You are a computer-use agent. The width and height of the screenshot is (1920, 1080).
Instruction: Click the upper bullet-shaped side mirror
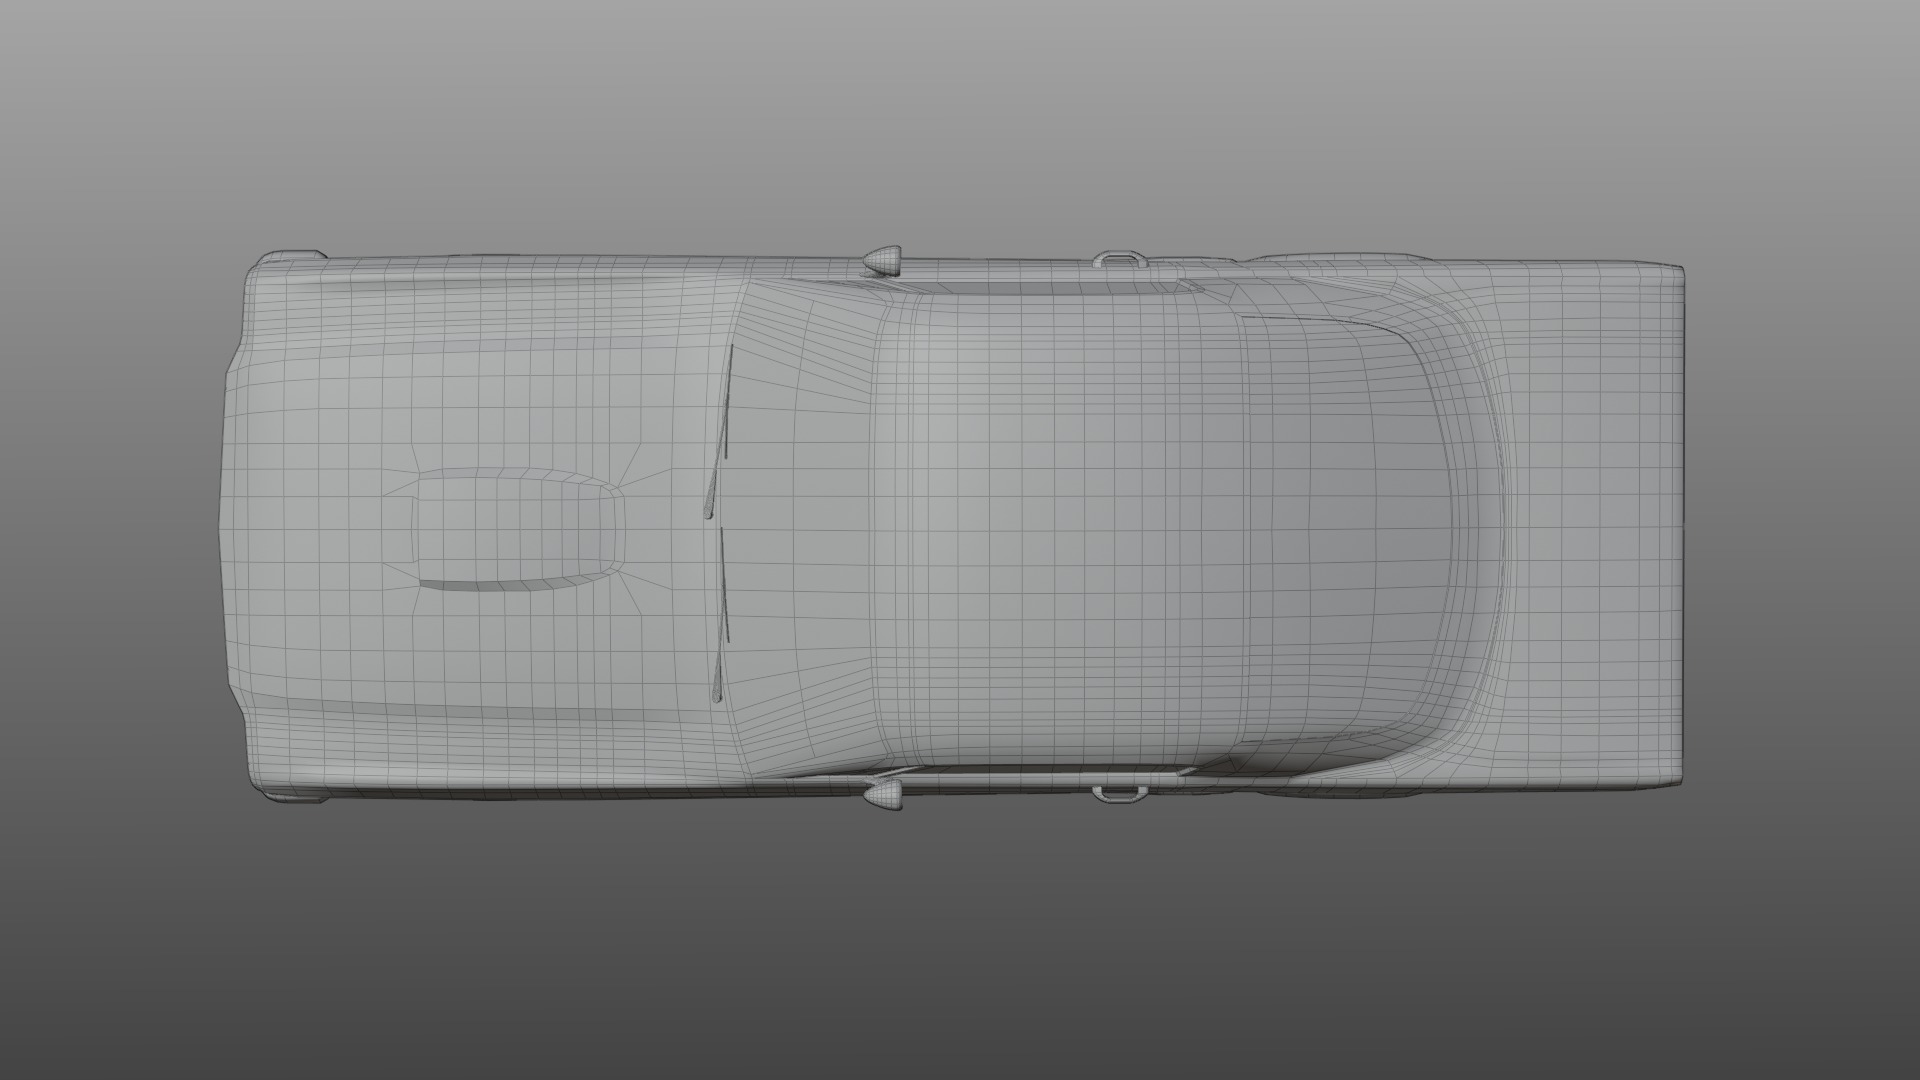pyautogui.click(x=883, y=259)
